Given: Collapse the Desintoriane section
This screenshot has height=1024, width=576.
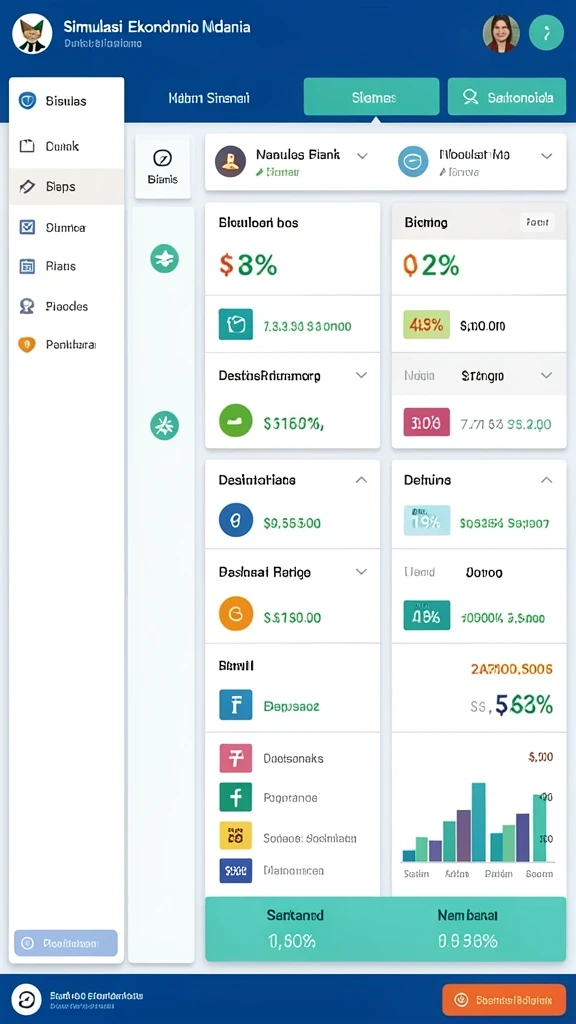Looking at the screenshot, I should pos(360,480).
